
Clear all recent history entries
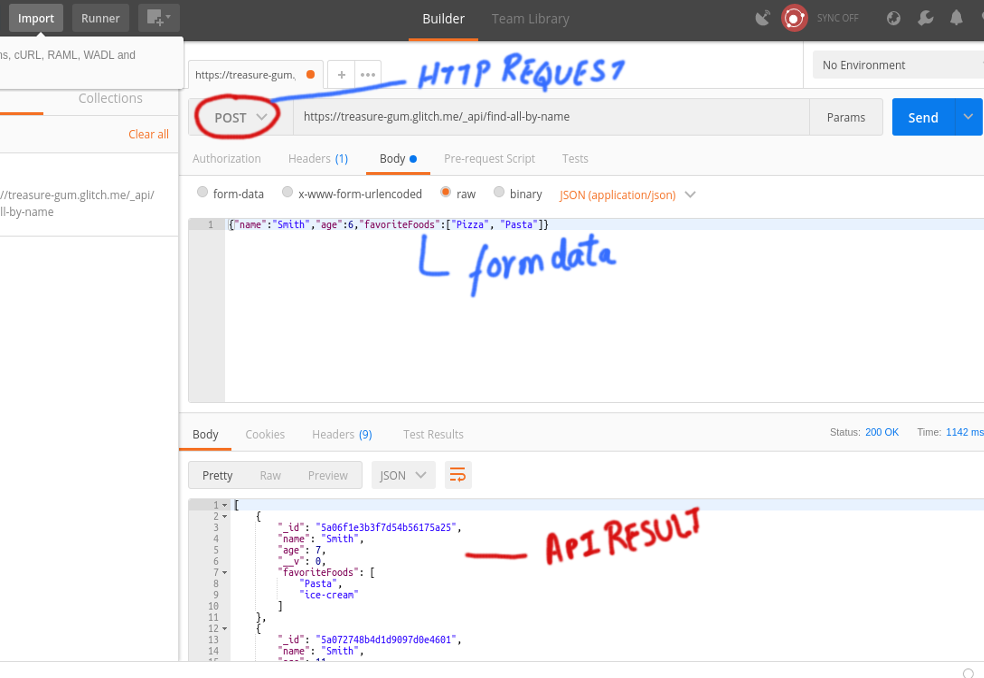point(148,133)
